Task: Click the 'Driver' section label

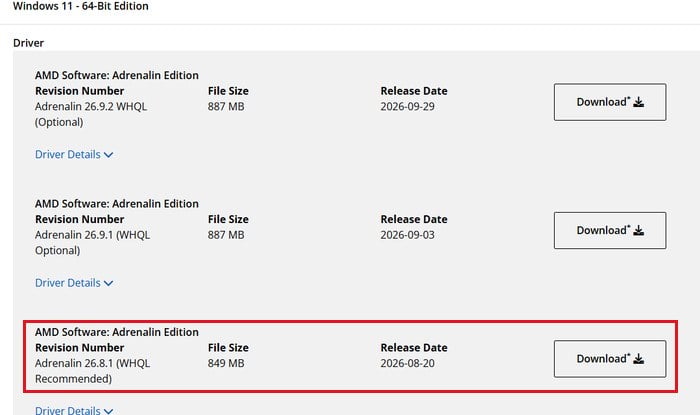Action: pyautogui.click(x=29, y=43)
